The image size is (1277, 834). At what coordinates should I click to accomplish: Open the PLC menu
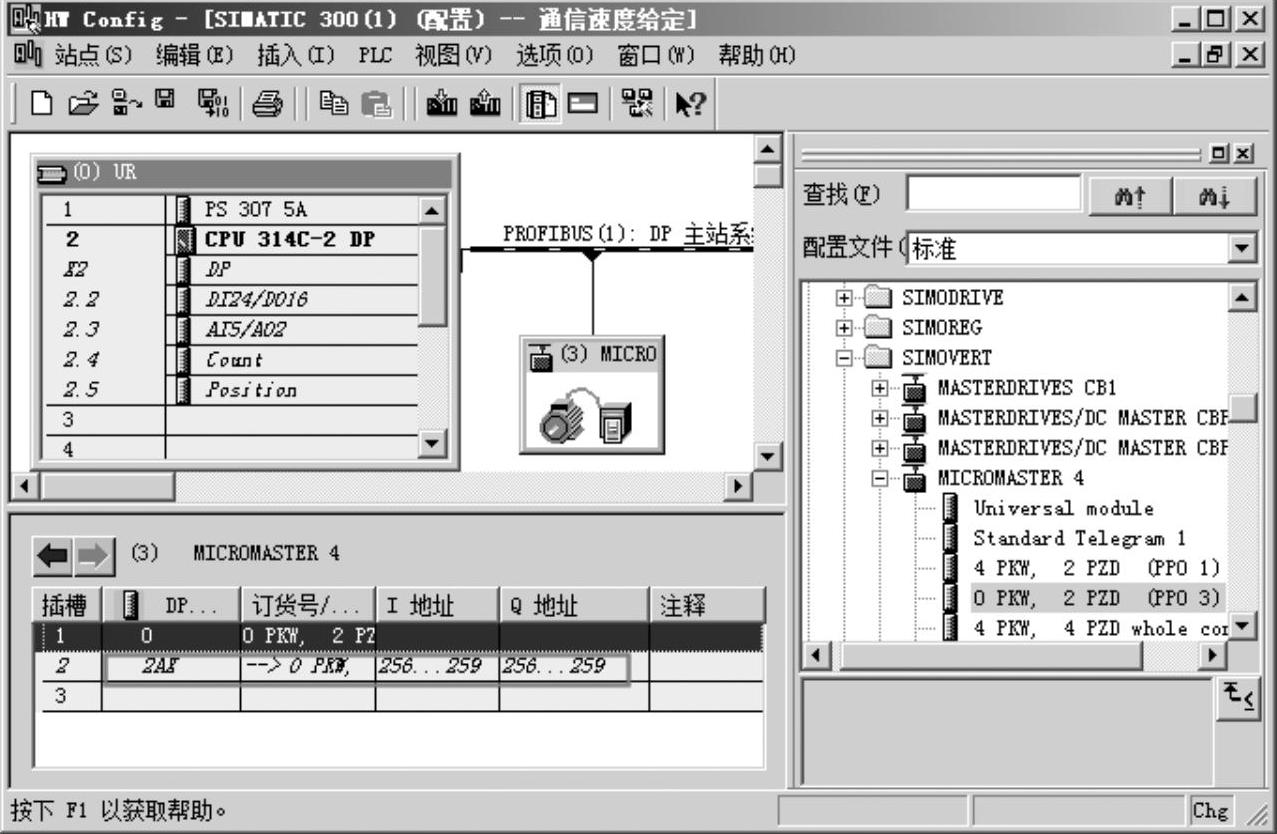[375, 54]
